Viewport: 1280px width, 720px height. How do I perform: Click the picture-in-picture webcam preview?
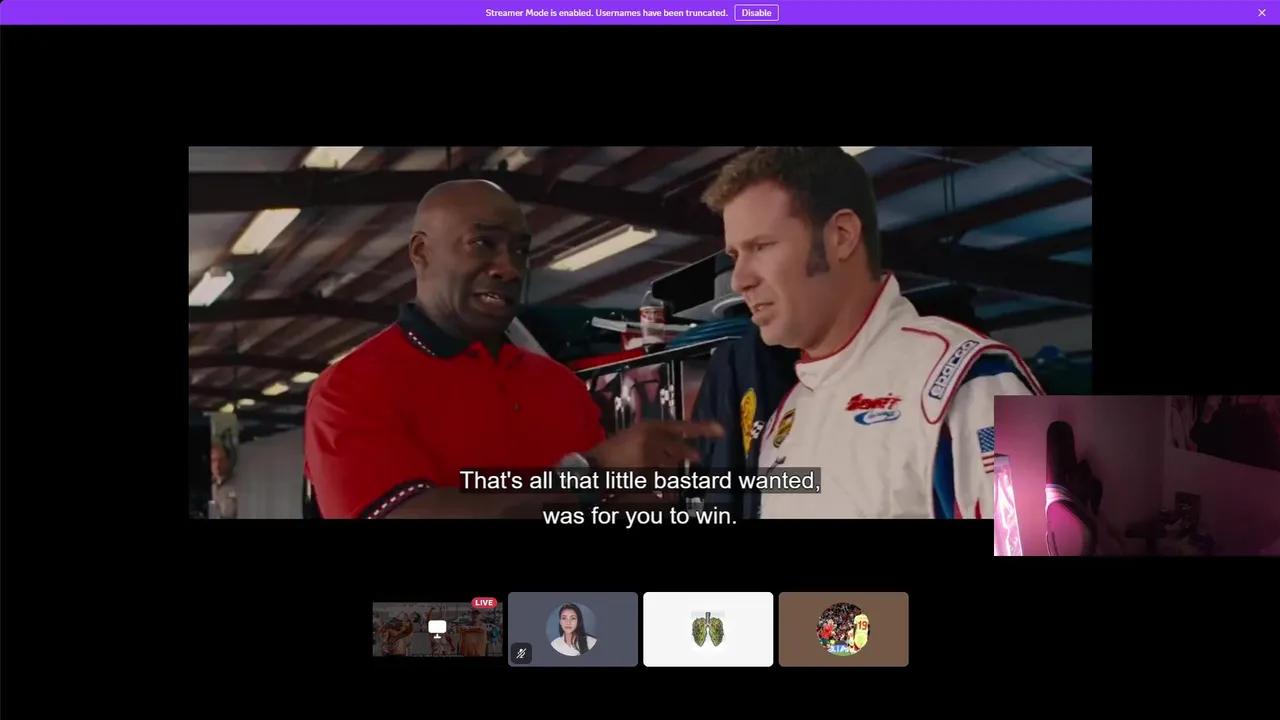[x=1137, y=475]
